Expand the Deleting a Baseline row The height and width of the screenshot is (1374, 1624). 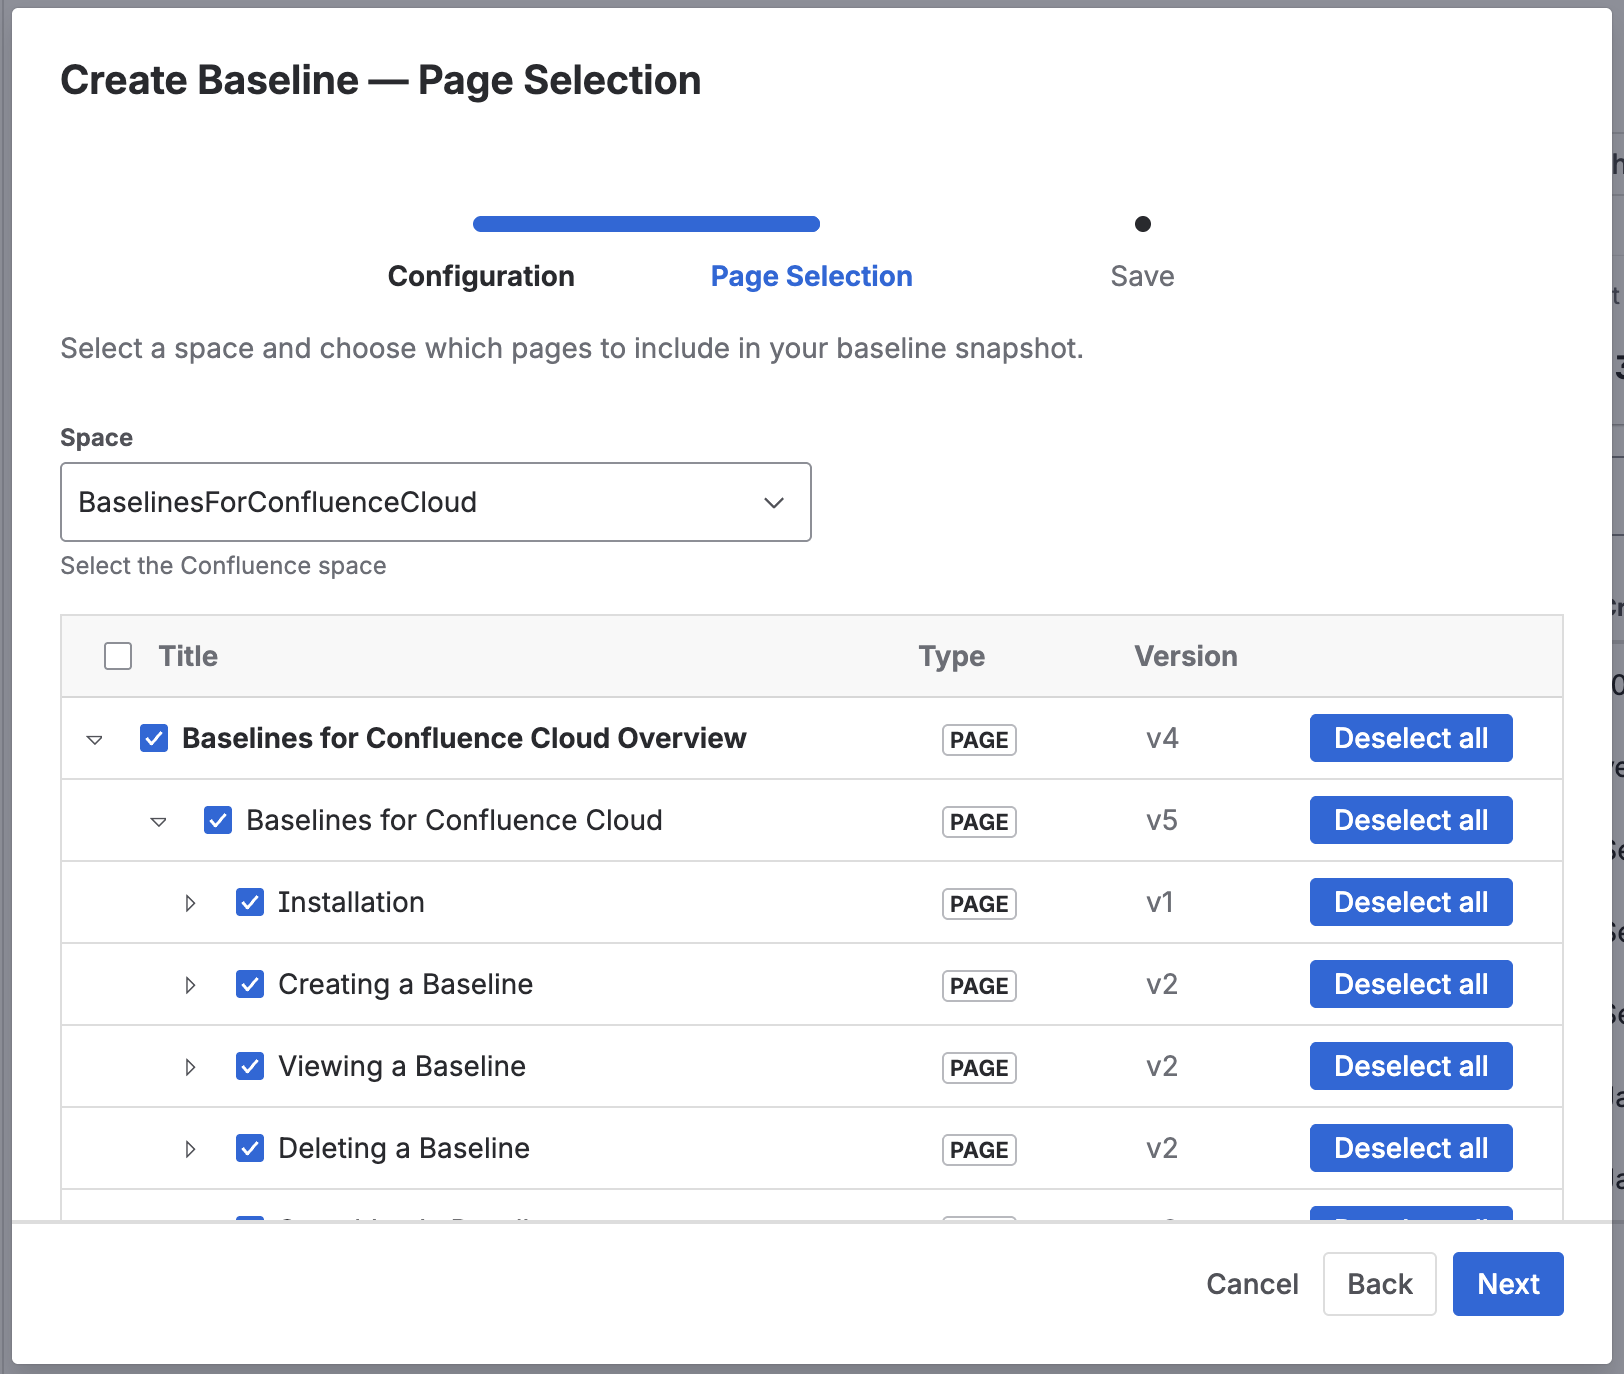(x=190, y=1149)
